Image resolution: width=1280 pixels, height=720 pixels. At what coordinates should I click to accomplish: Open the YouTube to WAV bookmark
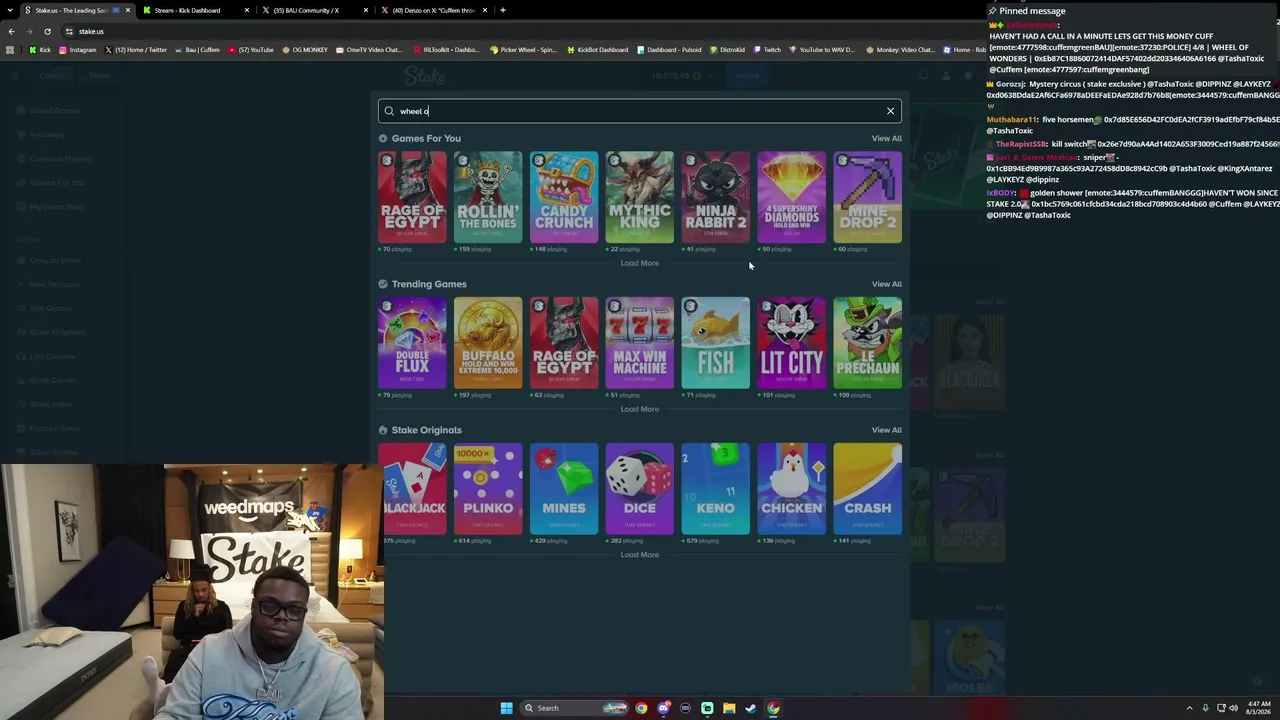pos(821,49)
